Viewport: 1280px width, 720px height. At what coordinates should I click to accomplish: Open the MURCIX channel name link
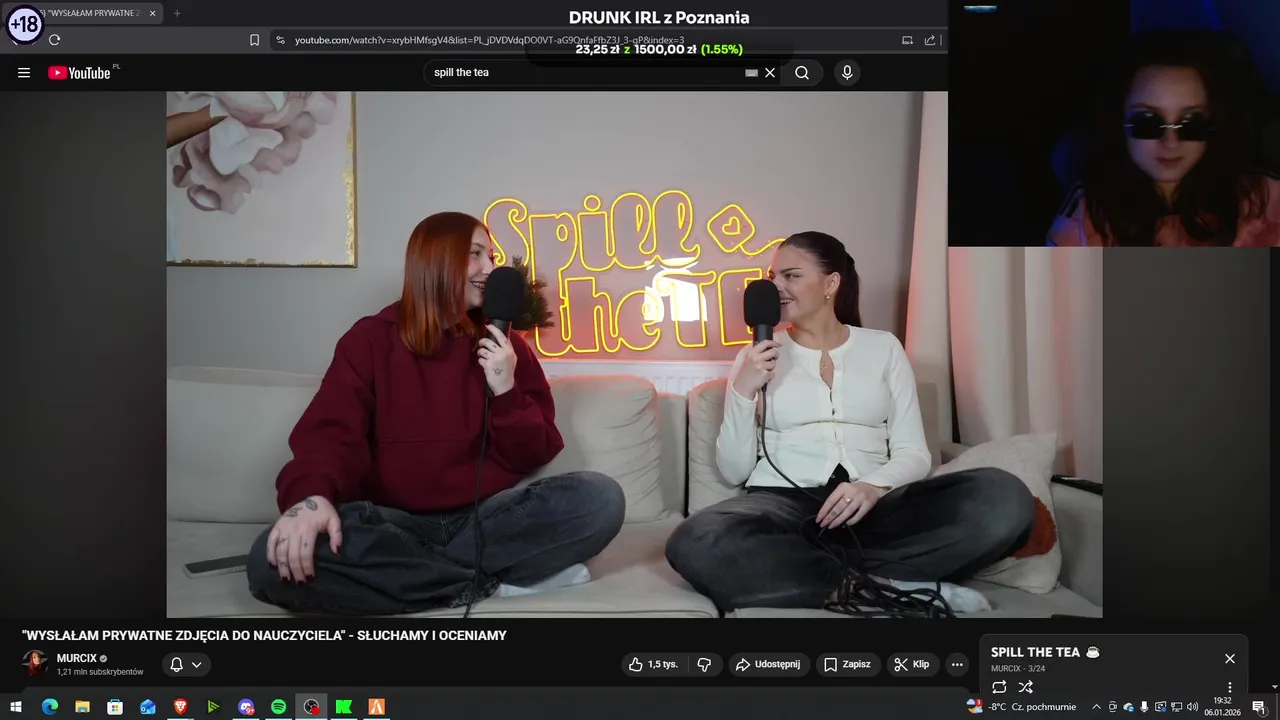pyautogui.click(x=76, y=658)
